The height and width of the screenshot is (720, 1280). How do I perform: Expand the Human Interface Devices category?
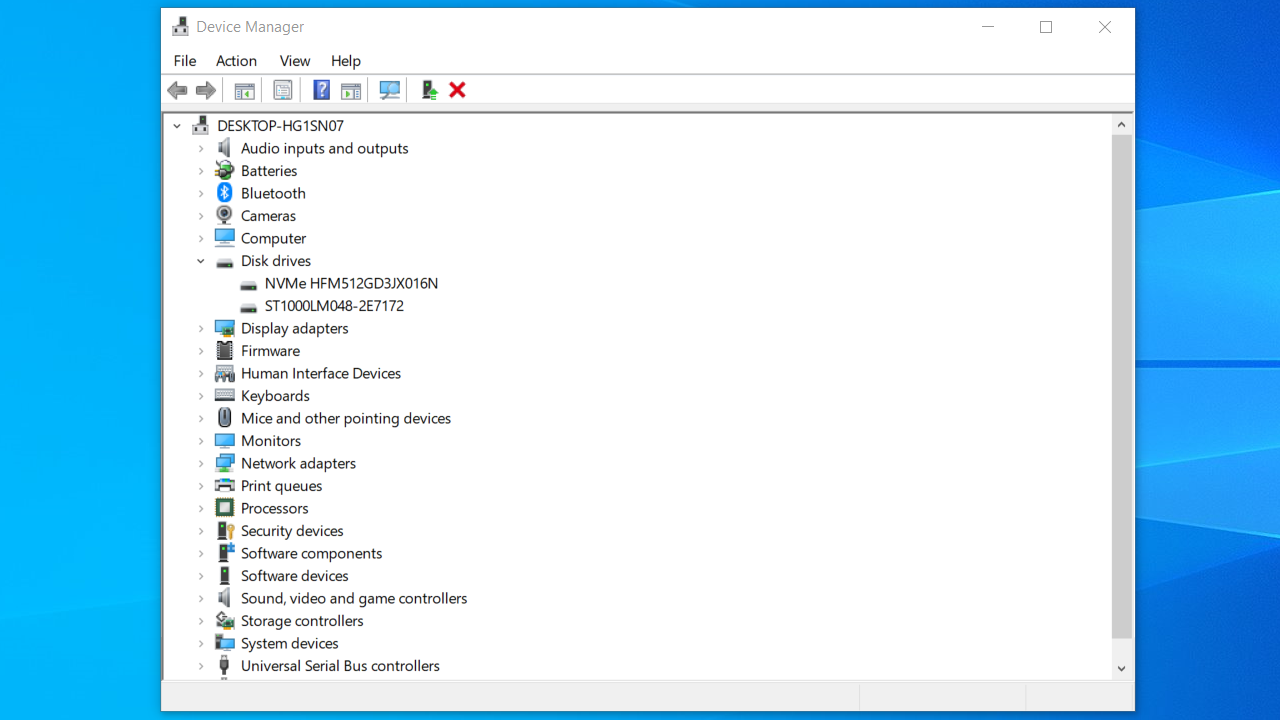pos(201,374)
